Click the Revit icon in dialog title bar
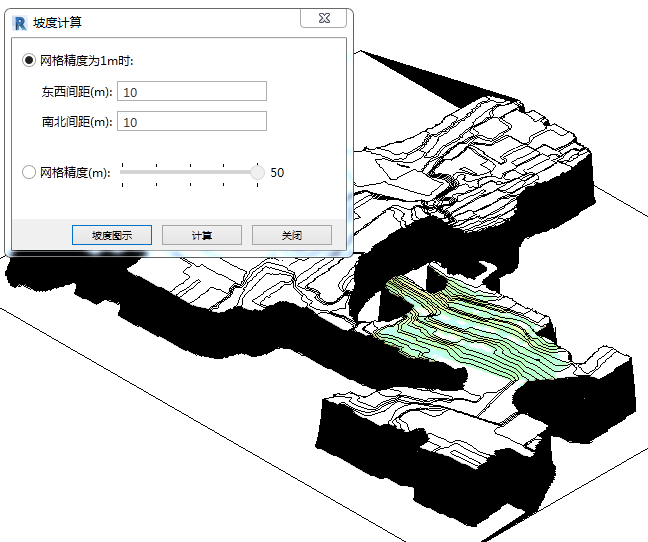648x542 pixels. click(x=19, y=20)
